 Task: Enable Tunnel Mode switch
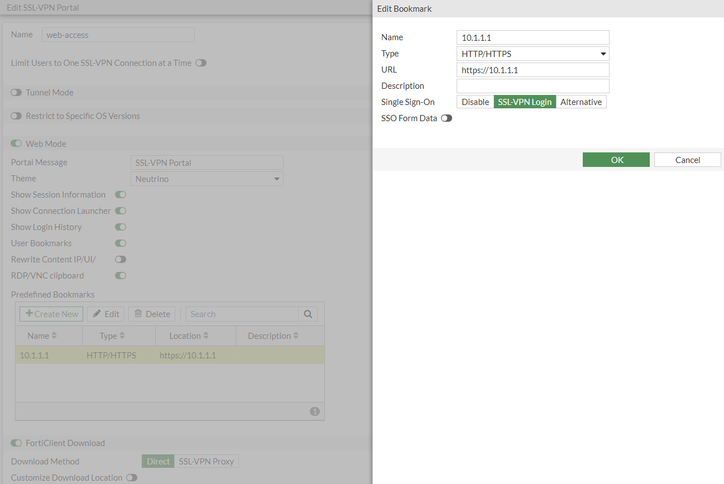tap(16, 92)
